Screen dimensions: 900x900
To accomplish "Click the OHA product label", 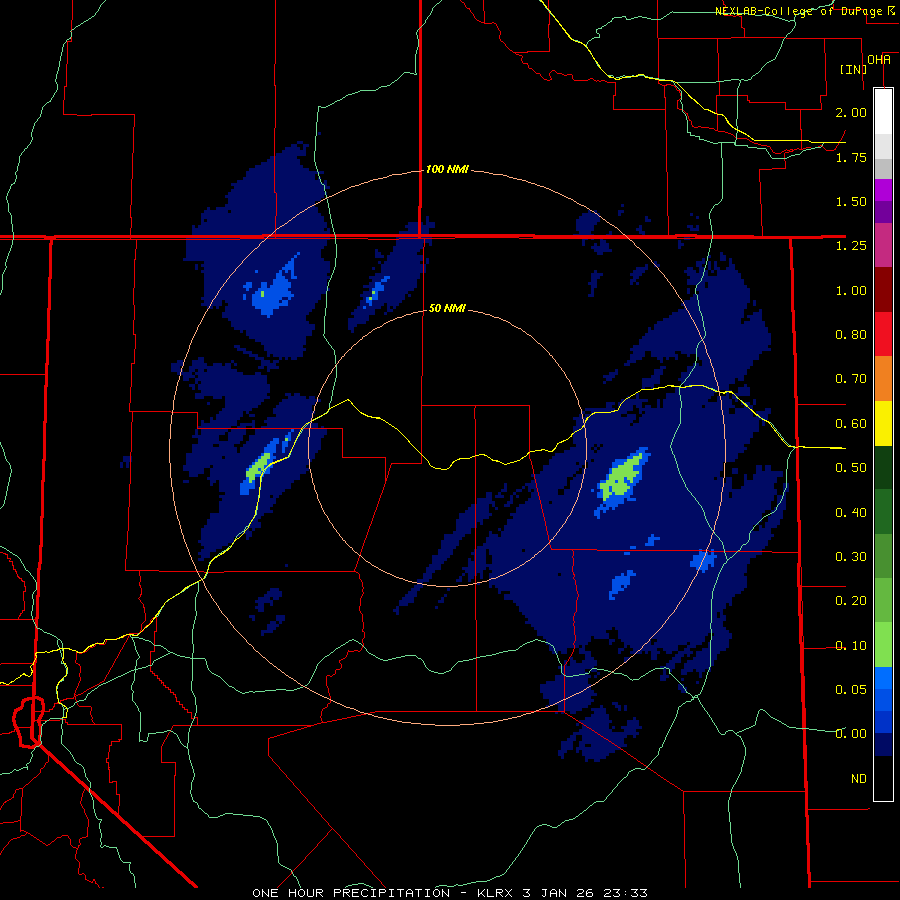I will click(878, 59).
